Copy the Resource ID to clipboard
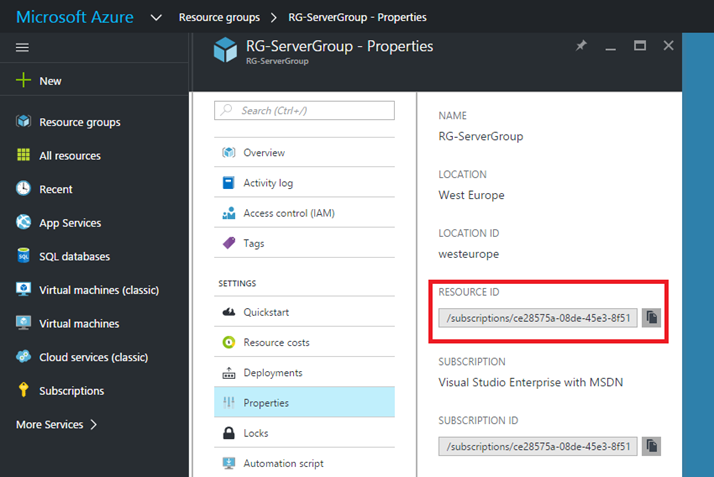This screenshot has width=714, height=477. coord(651,318)
